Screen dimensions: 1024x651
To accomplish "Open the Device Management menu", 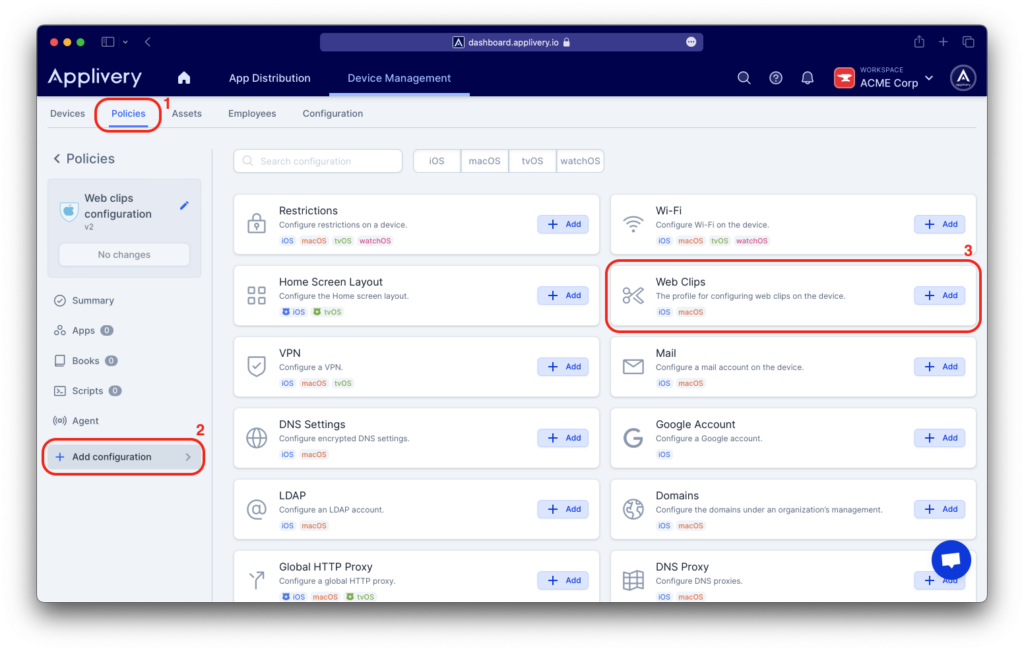I will click(x=399, y=78).
